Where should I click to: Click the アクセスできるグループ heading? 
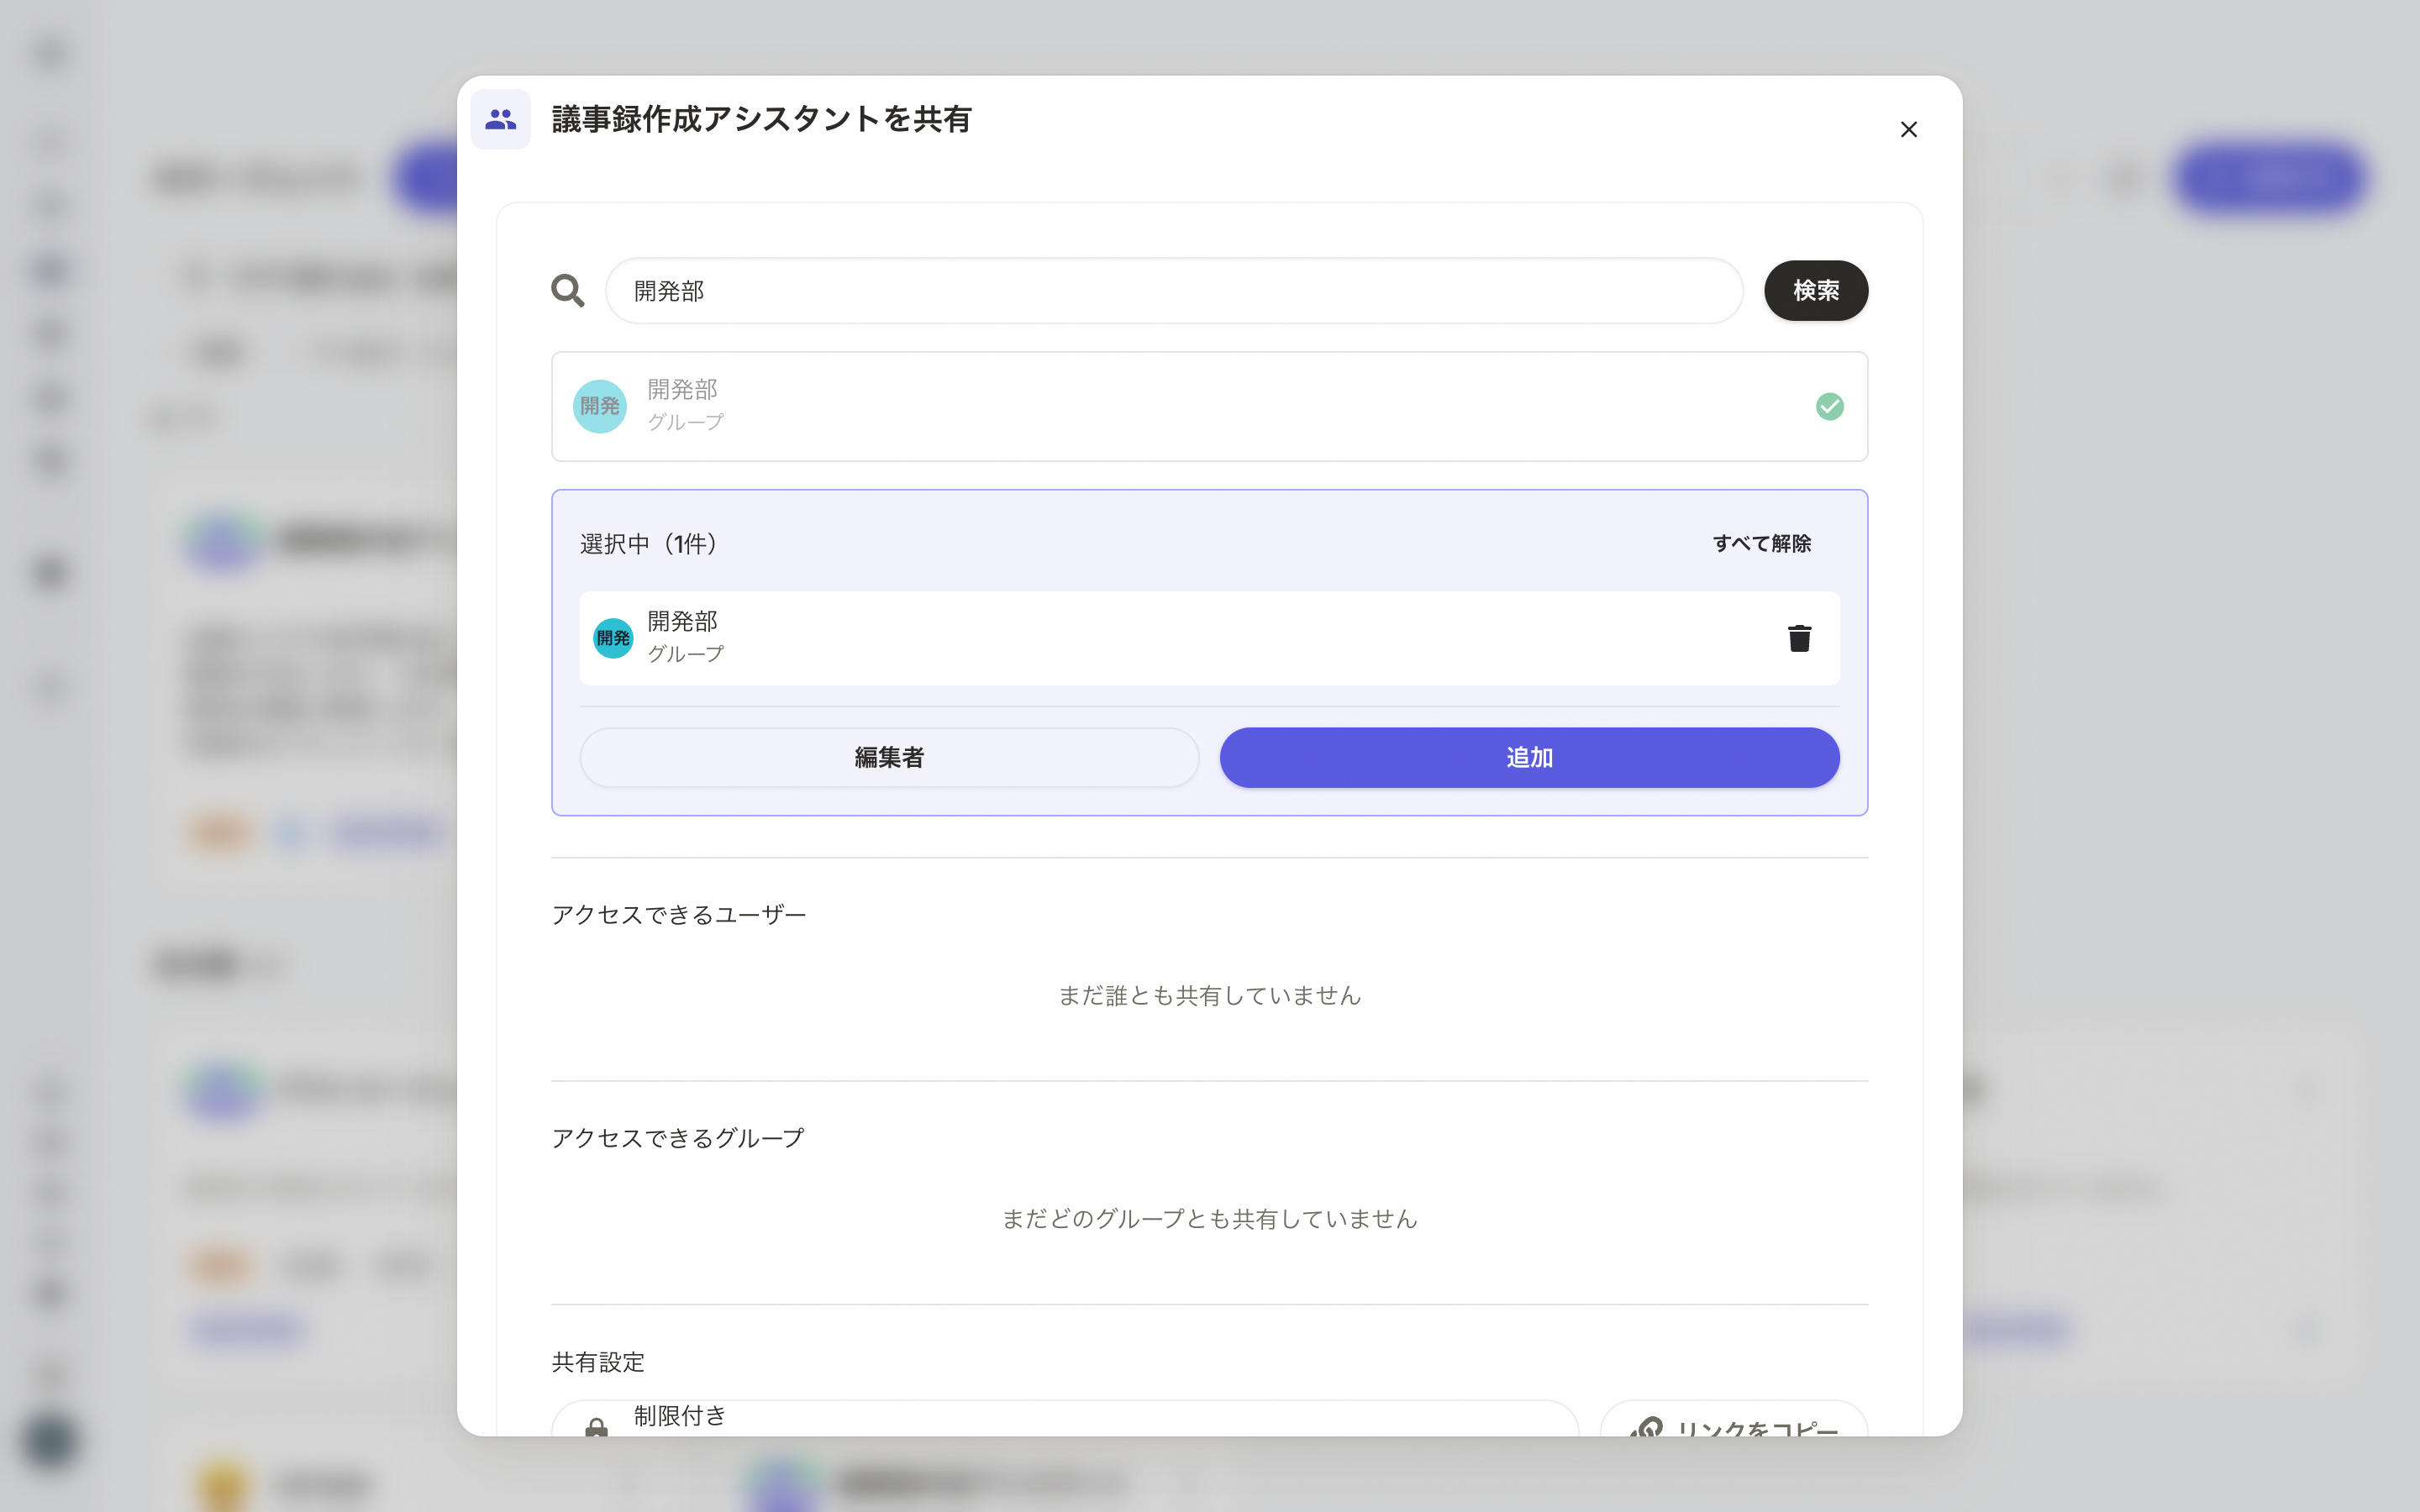(678, 1138)
